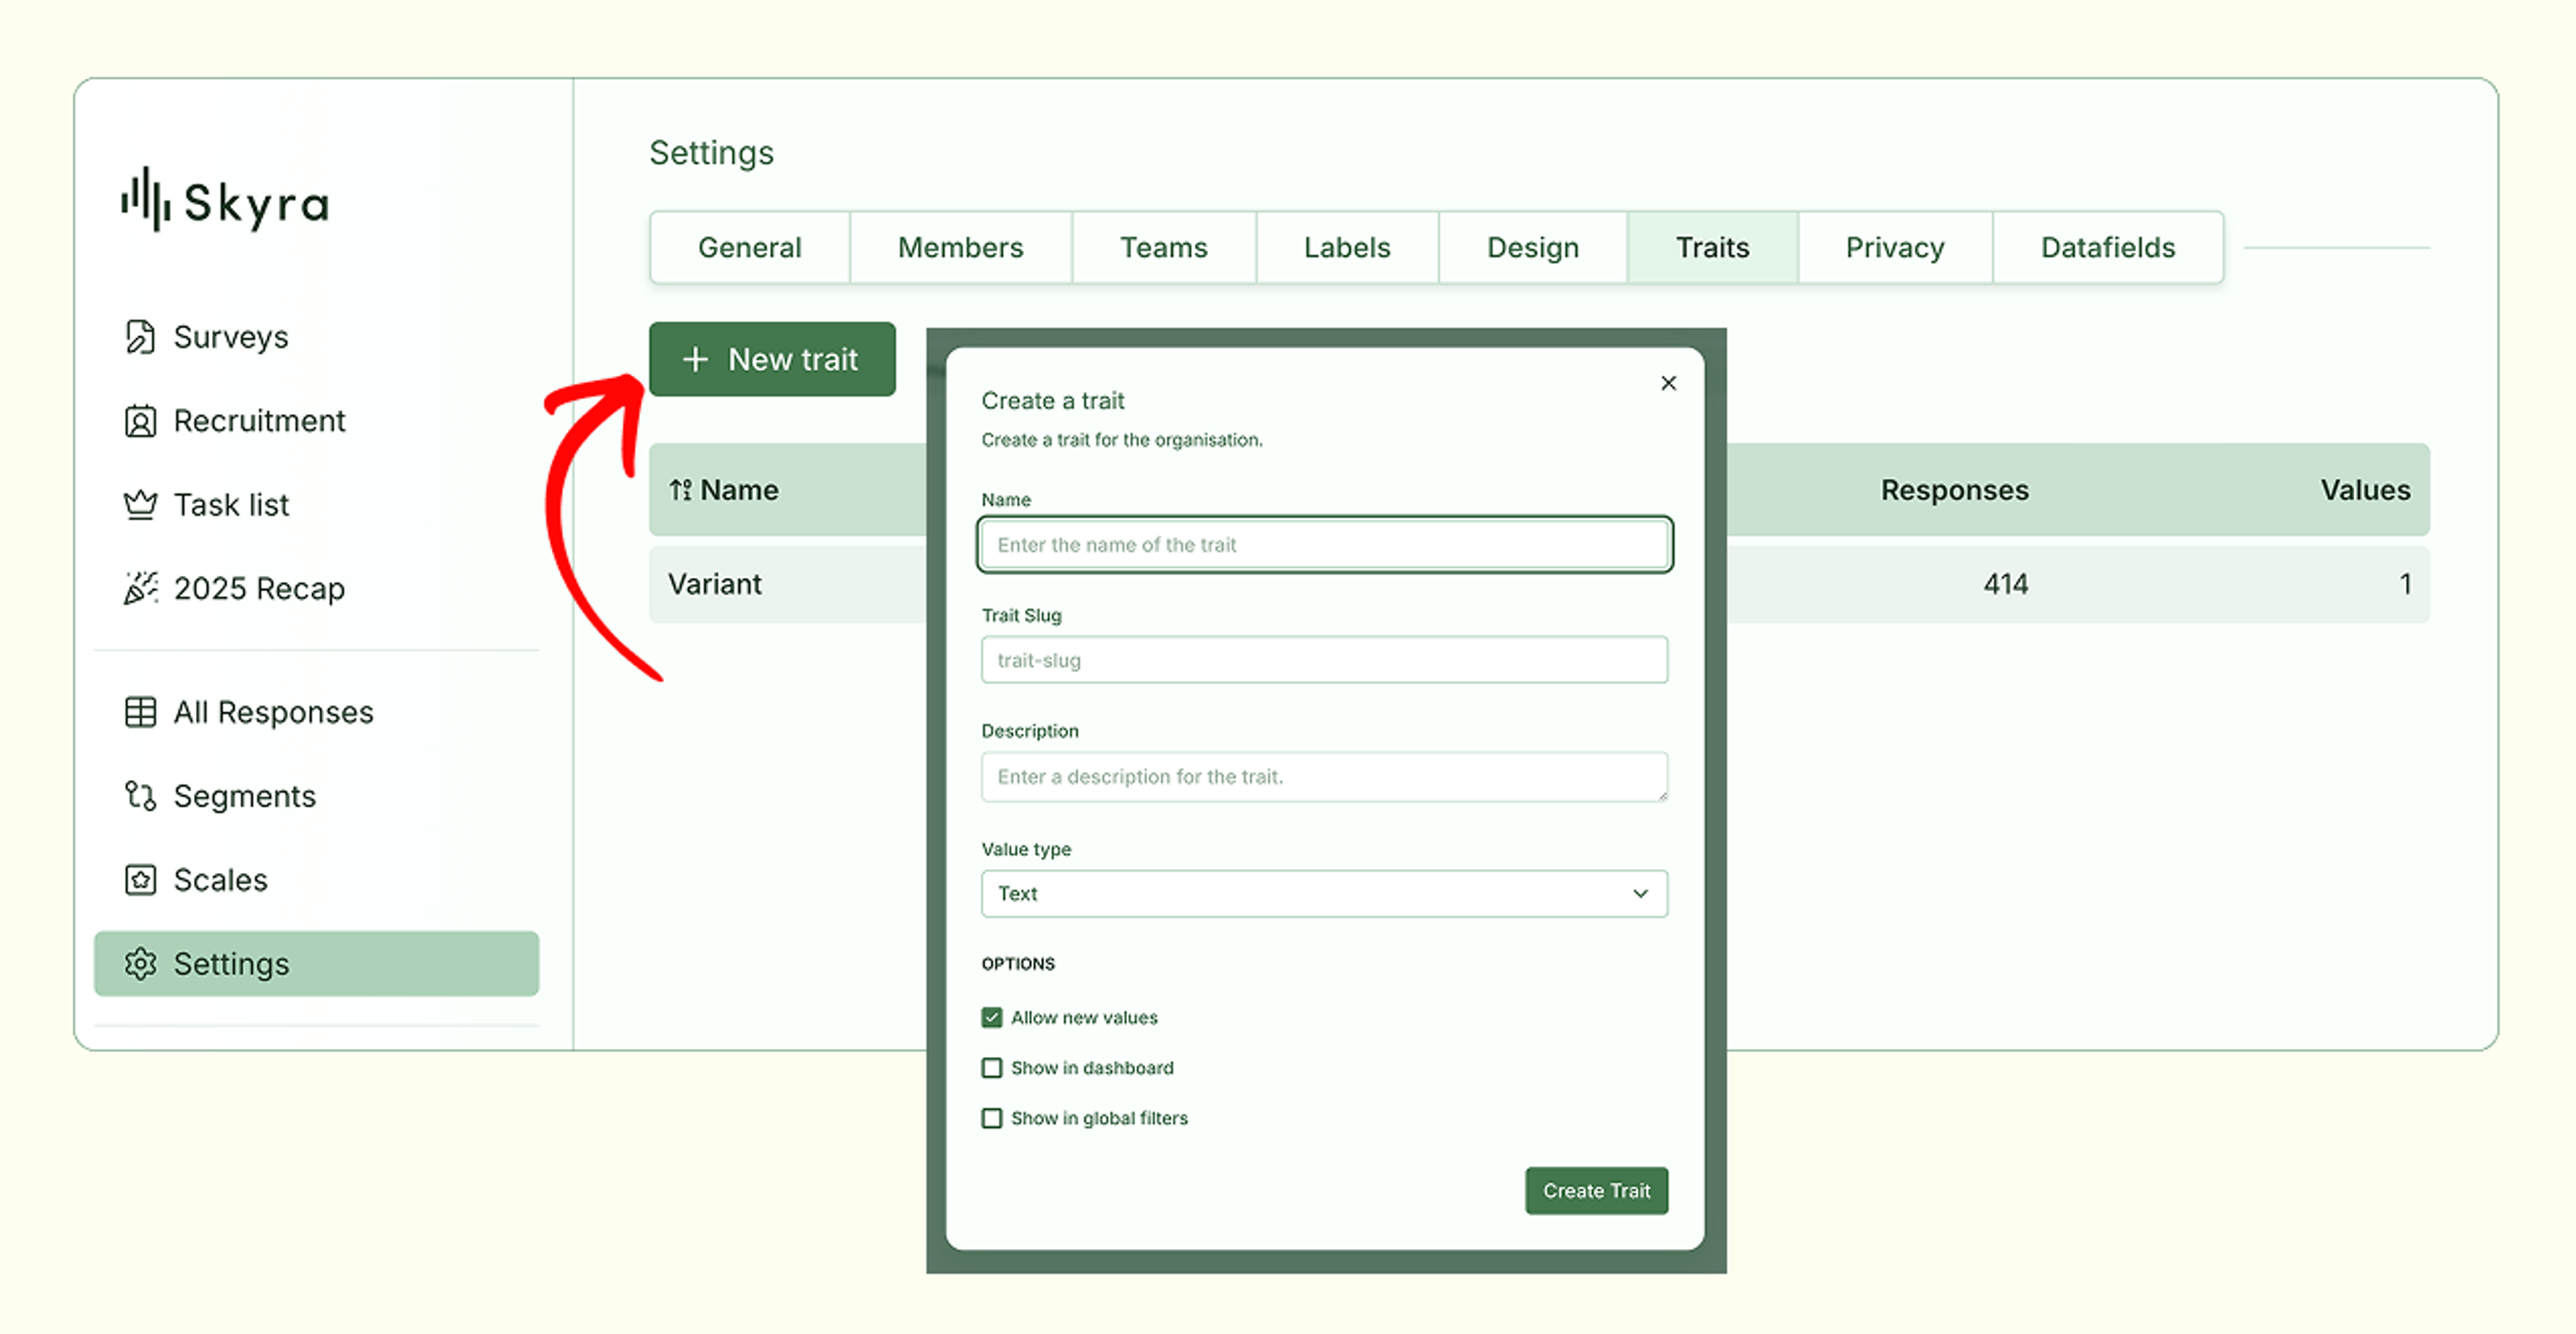
Task: Click the sort icon beside Name
Action: [681, 490]
